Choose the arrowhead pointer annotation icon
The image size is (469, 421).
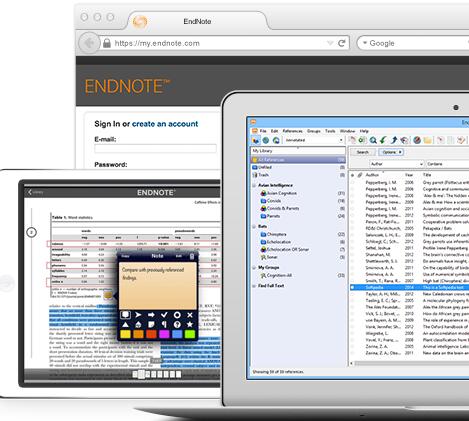click(138, 315)
